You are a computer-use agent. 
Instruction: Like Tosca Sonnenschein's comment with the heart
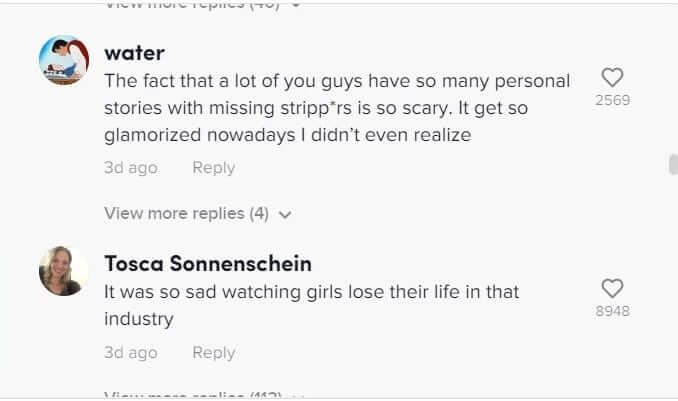[x=612, y=288]
